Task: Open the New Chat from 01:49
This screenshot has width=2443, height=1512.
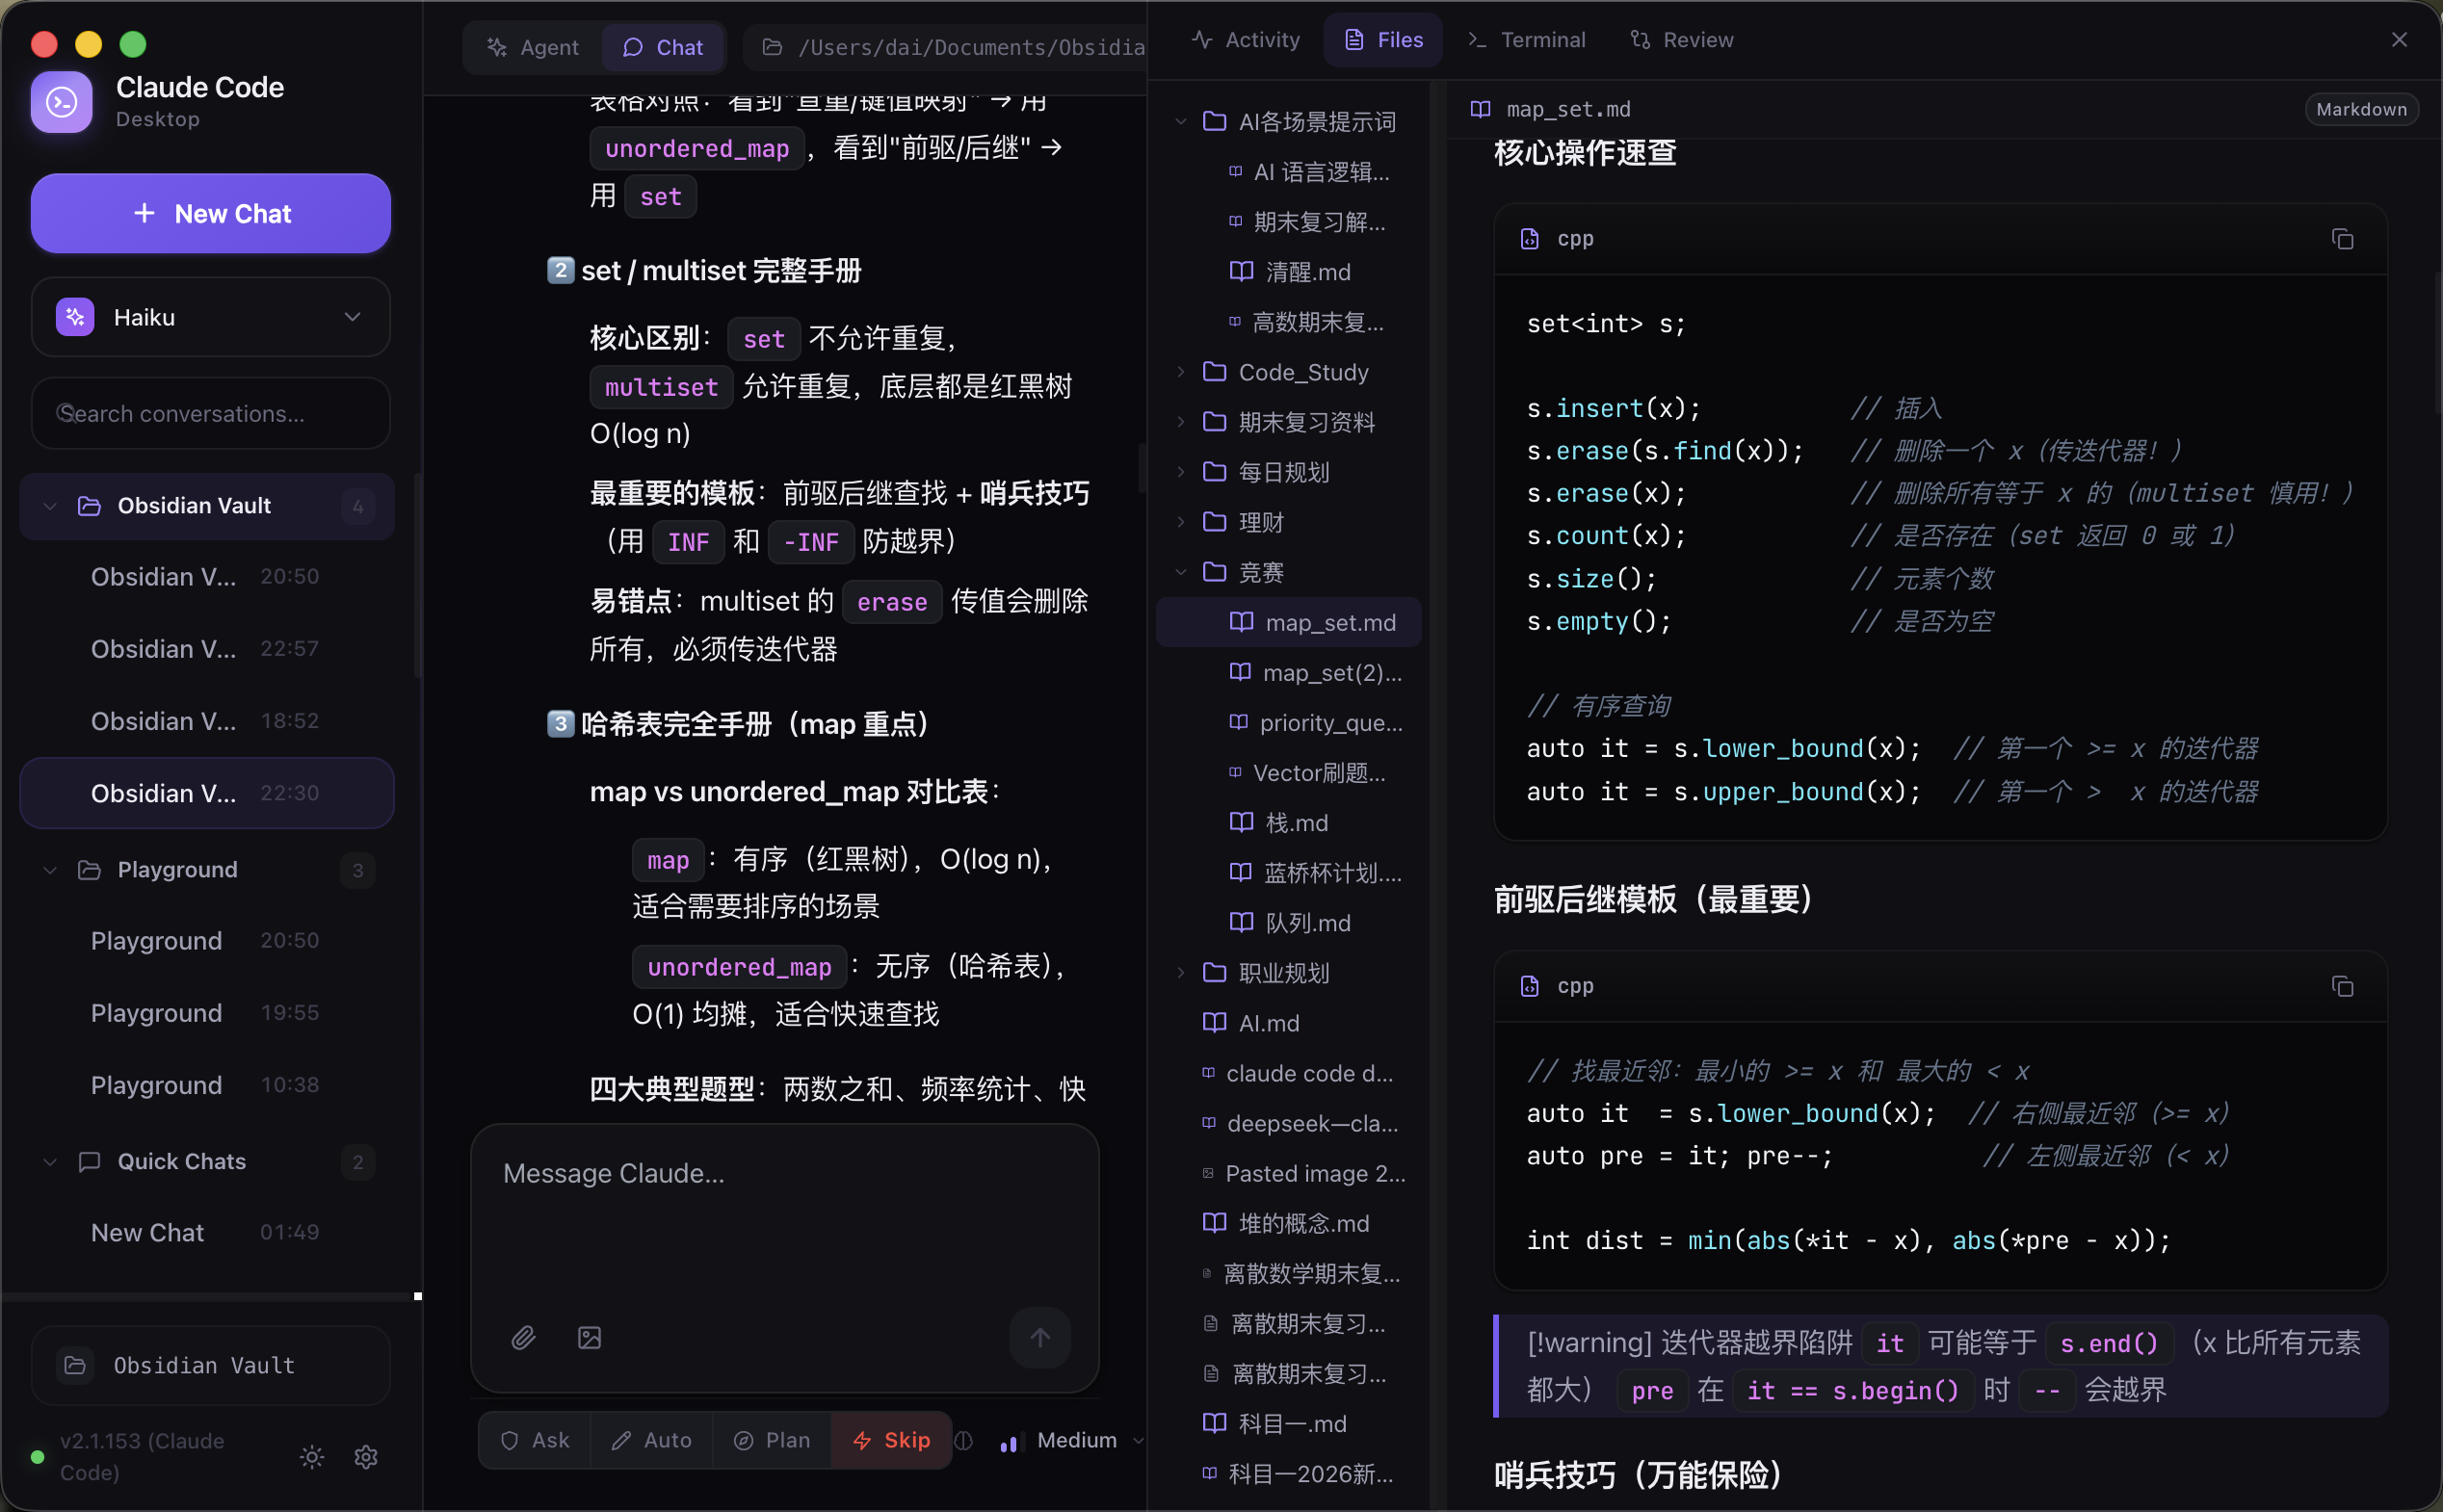Action: pos(207,1233)
